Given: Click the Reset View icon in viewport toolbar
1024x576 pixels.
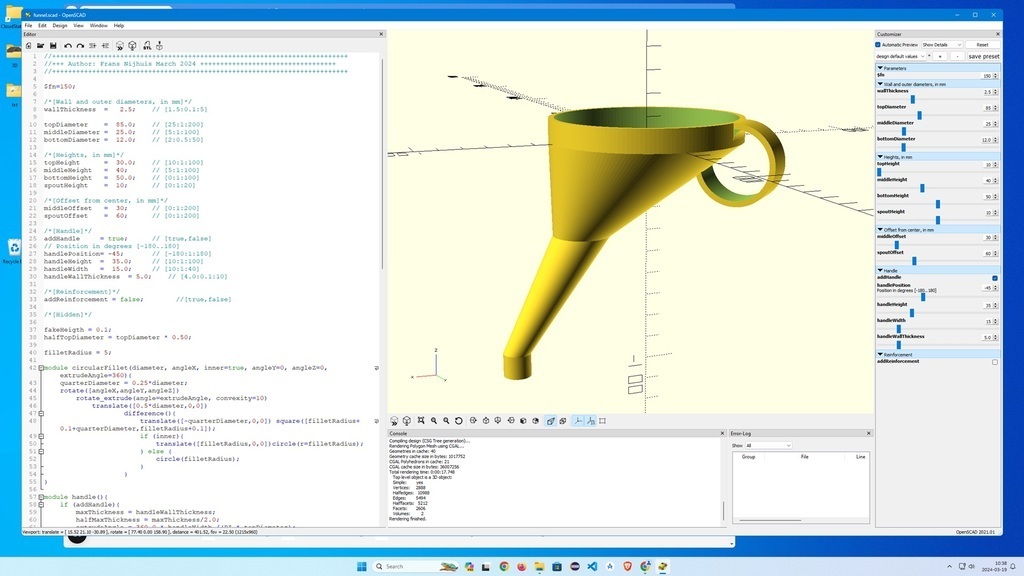Looking at the screenshot, I should tap(458, 421).
